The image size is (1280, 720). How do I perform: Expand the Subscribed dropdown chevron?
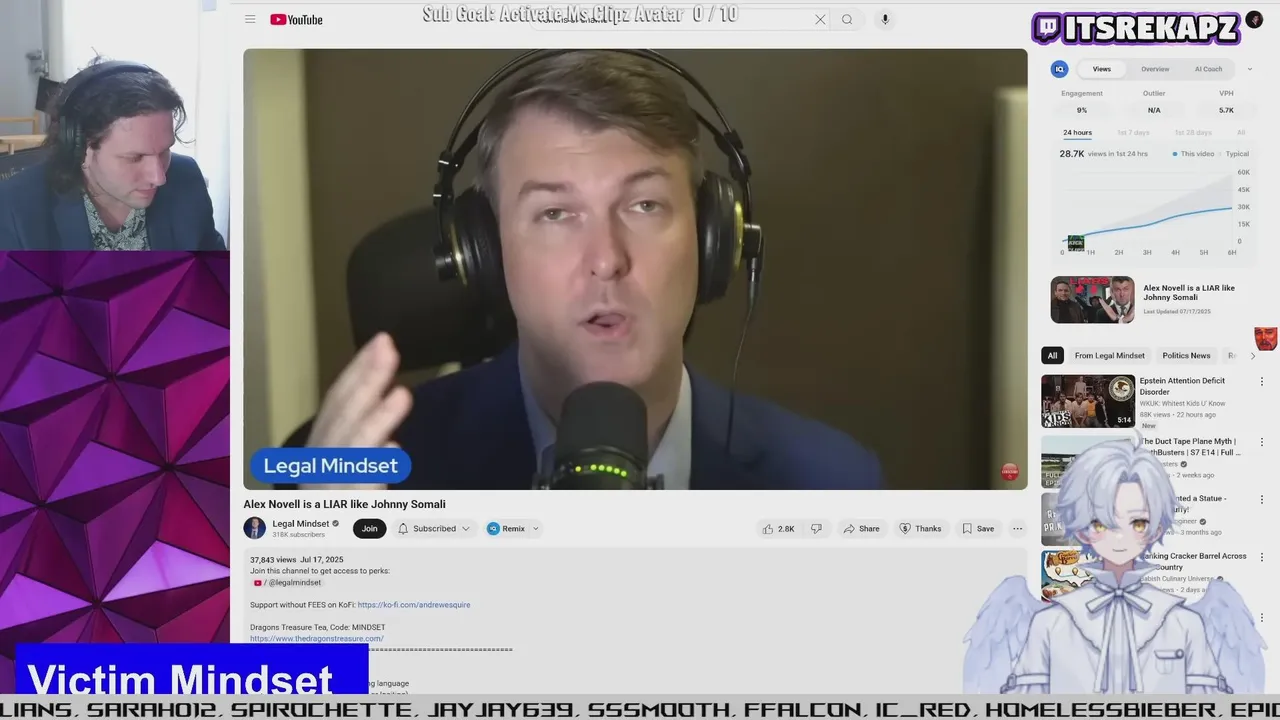(465, 528)
